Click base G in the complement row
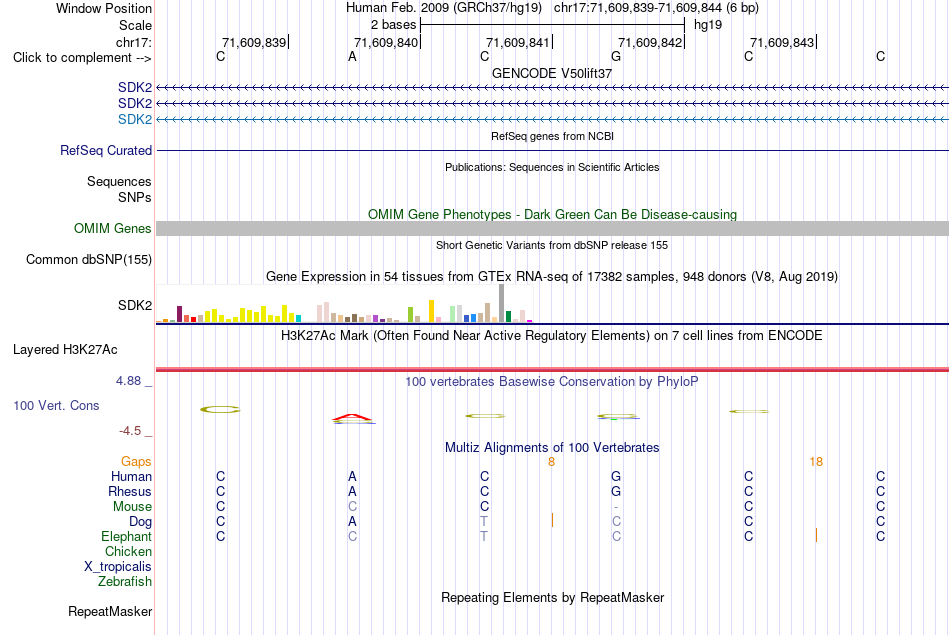The image size is (950, 635). 616,57
